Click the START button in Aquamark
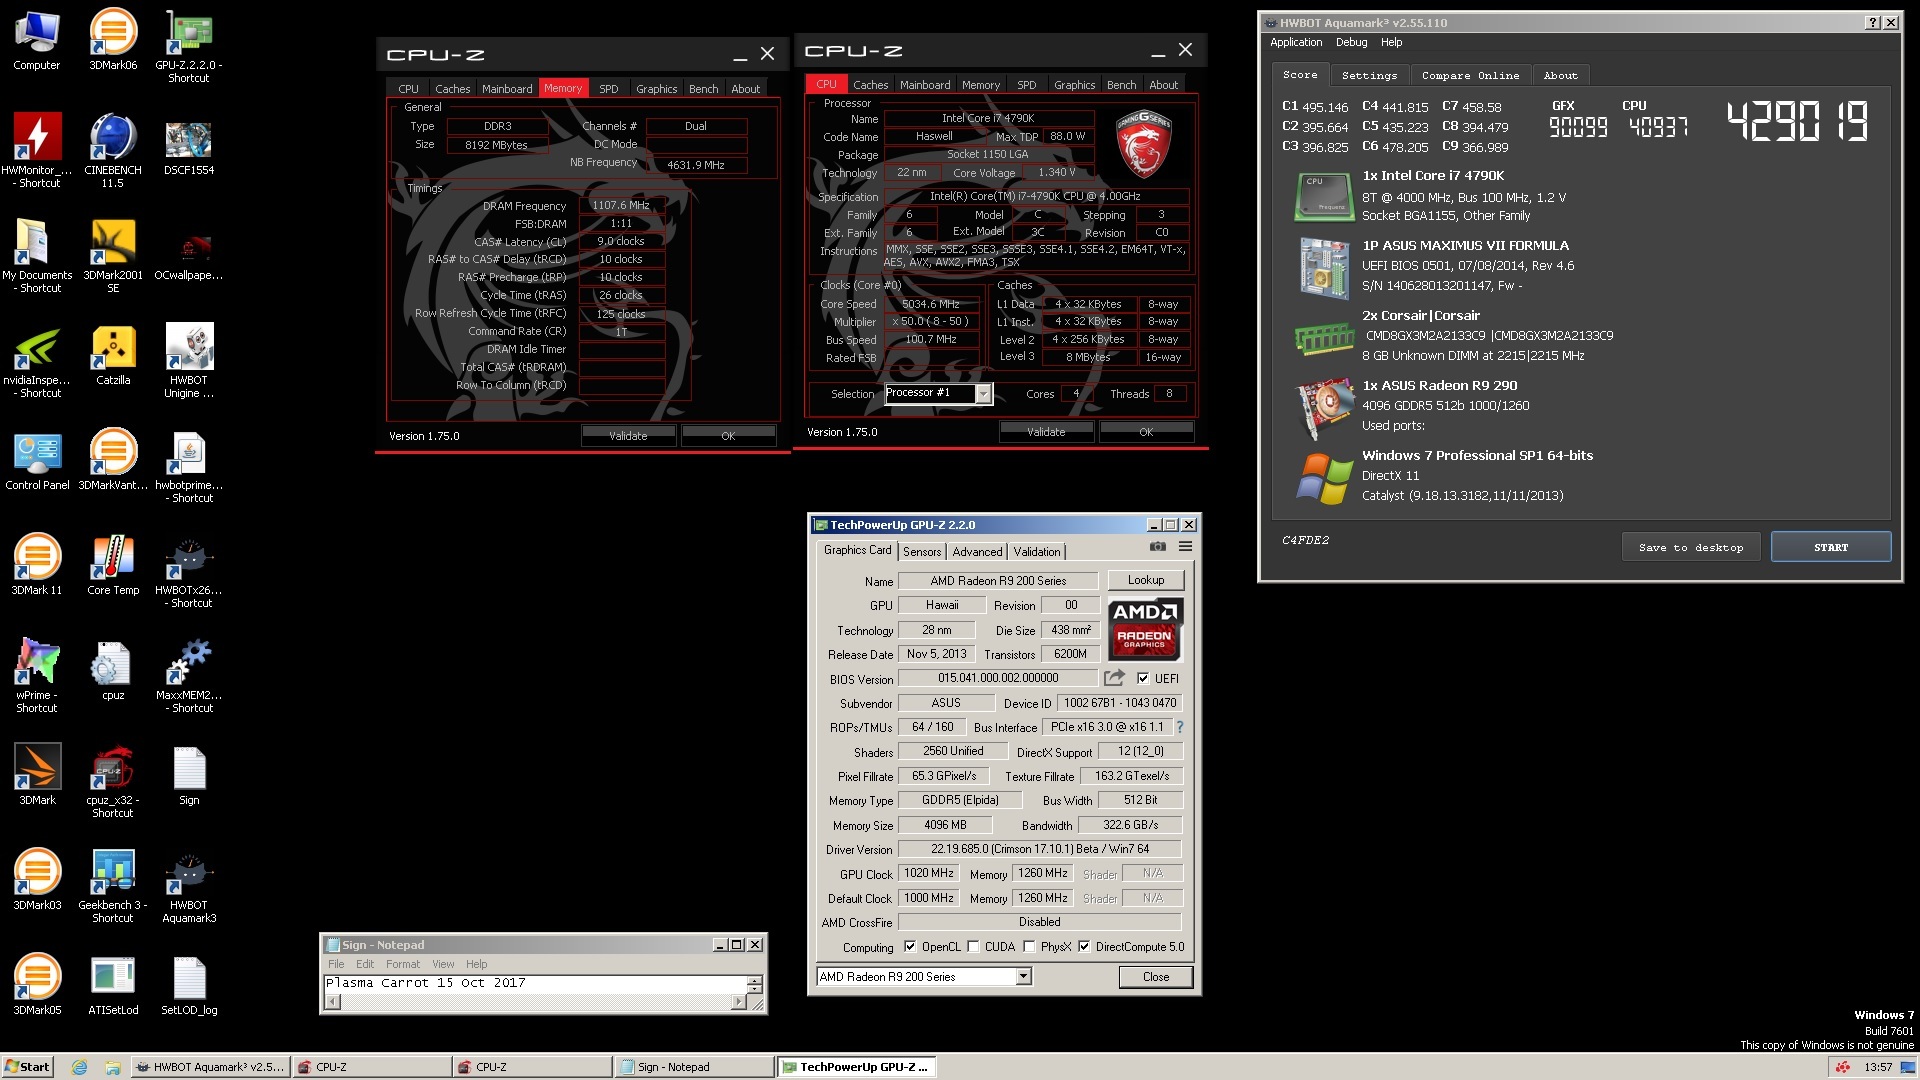The image size is (1920, 1080). 1830,547
